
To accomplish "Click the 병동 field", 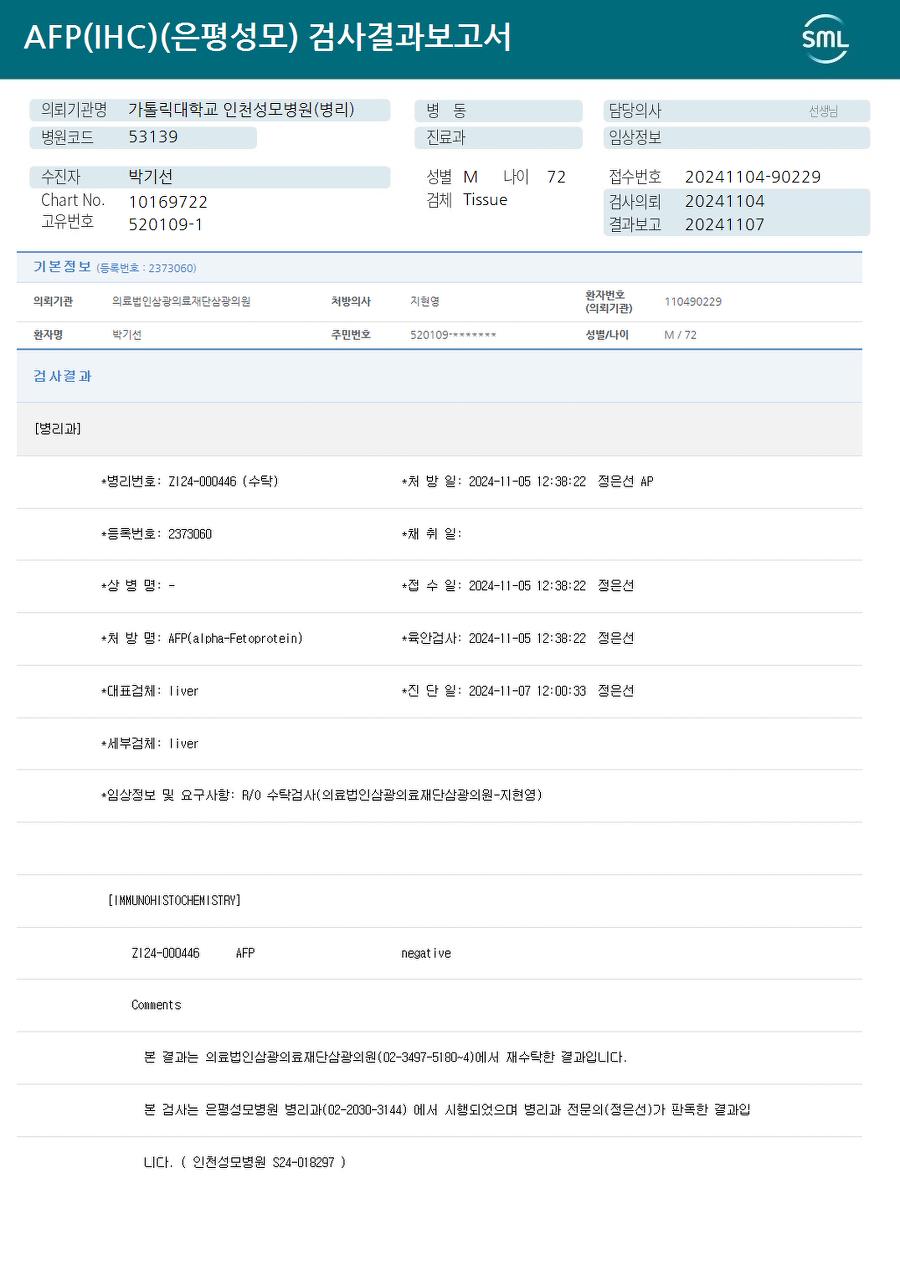I will (498, 111).
